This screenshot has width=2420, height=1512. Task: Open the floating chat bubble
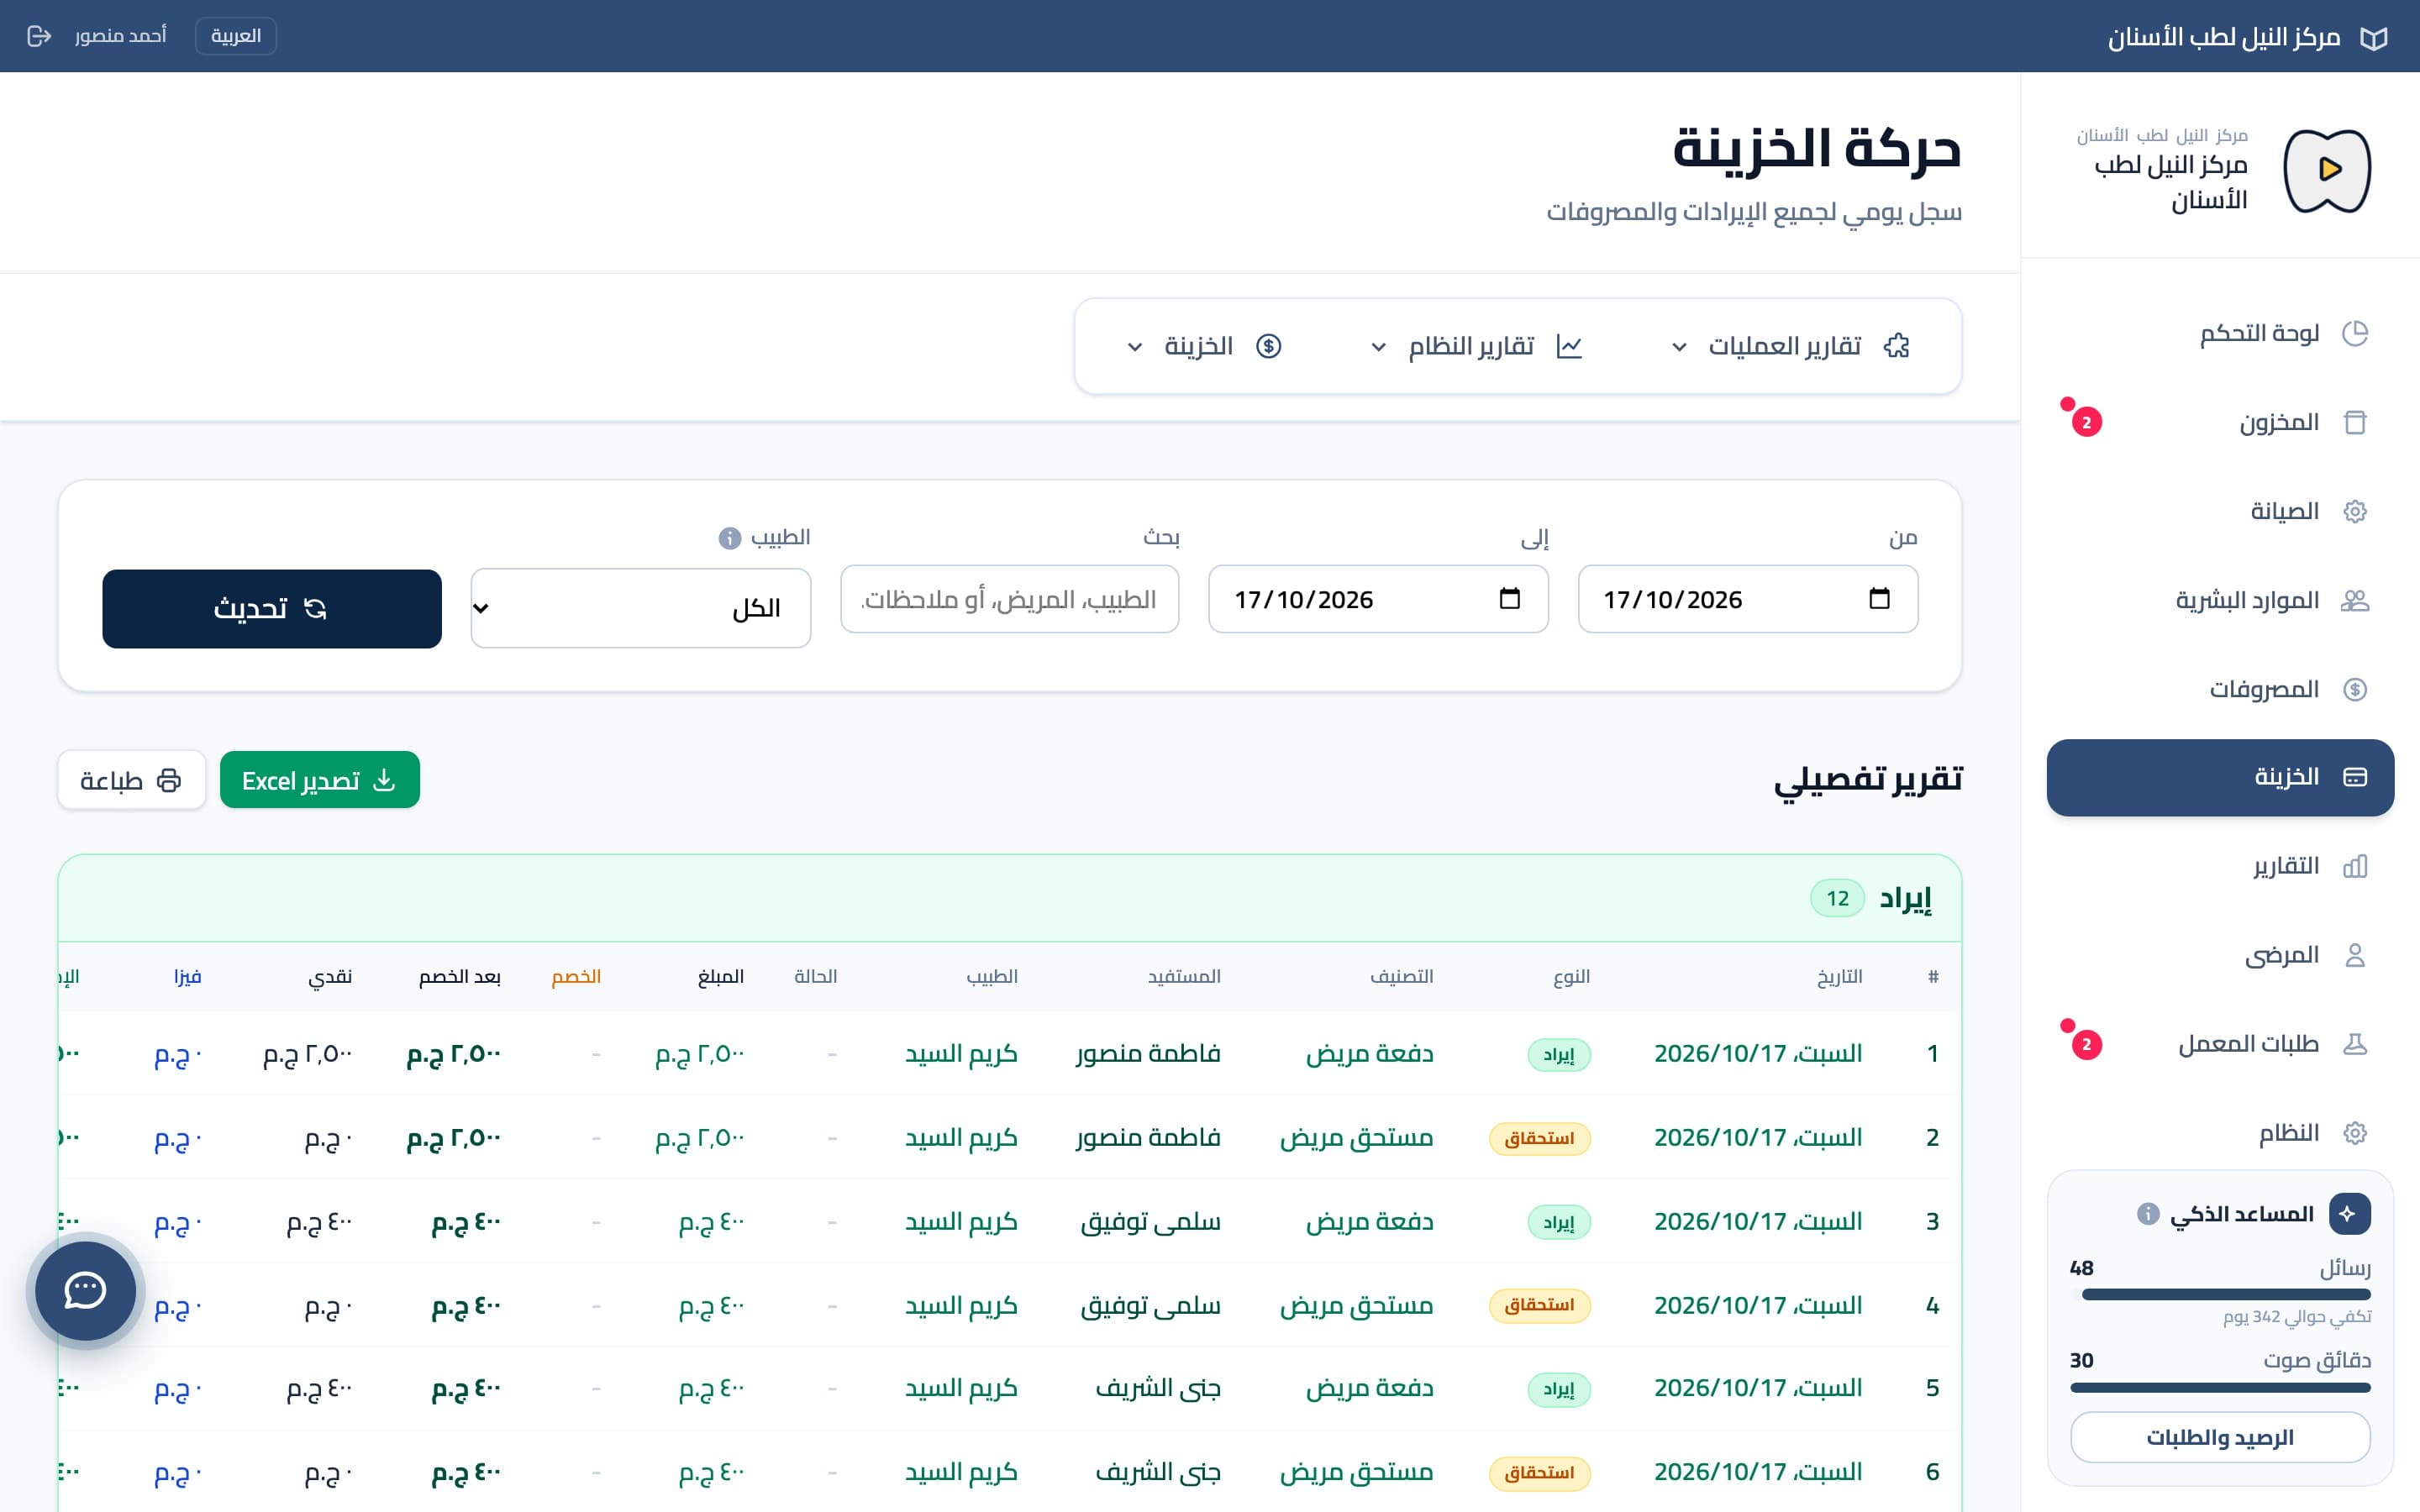point(85,1290)
